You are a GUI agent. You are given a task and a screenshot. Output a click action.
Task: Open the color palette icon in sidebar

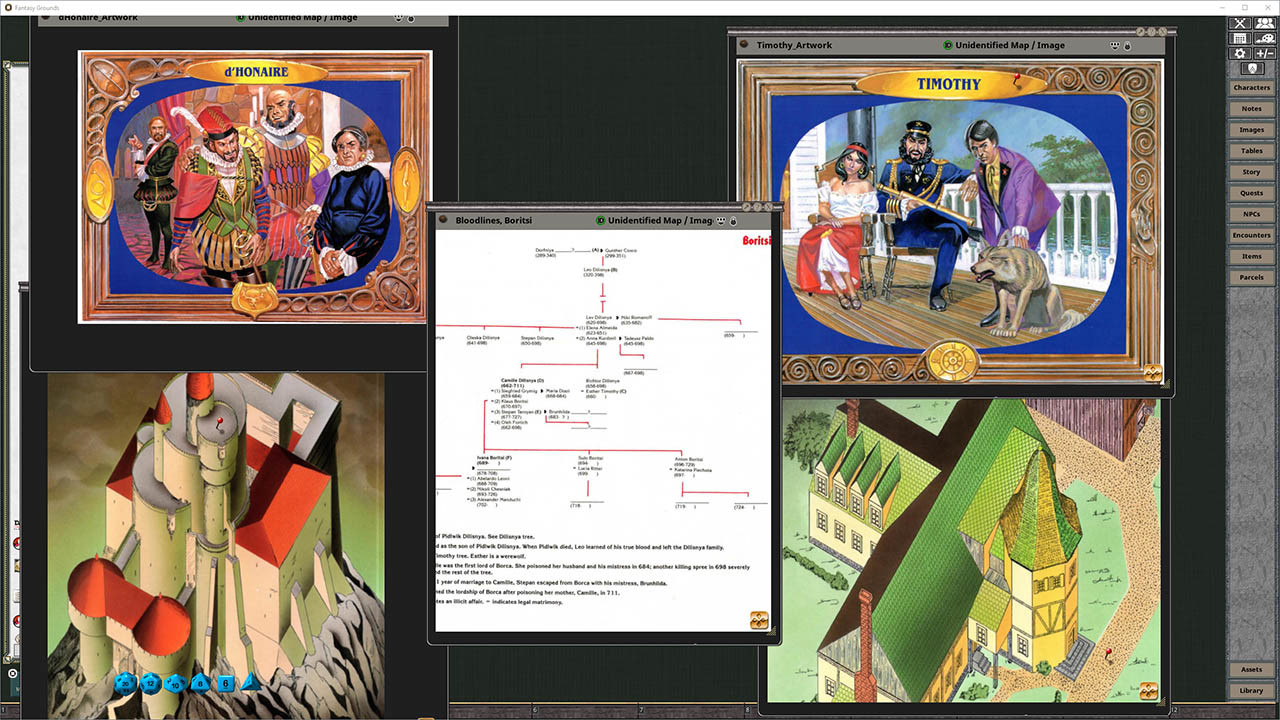pos(1265,38)
